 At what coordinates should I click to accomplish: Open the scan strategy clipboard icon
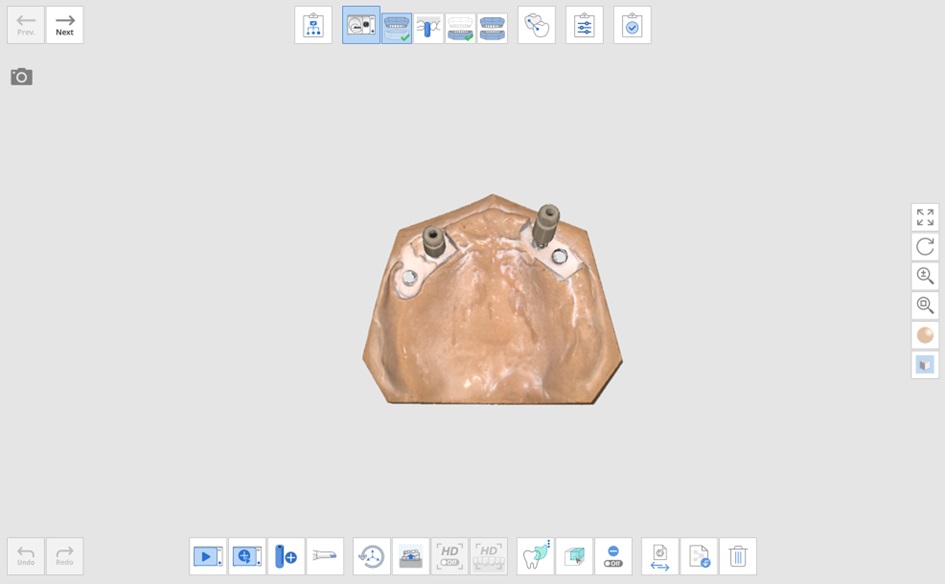click(x=313, y=25)
